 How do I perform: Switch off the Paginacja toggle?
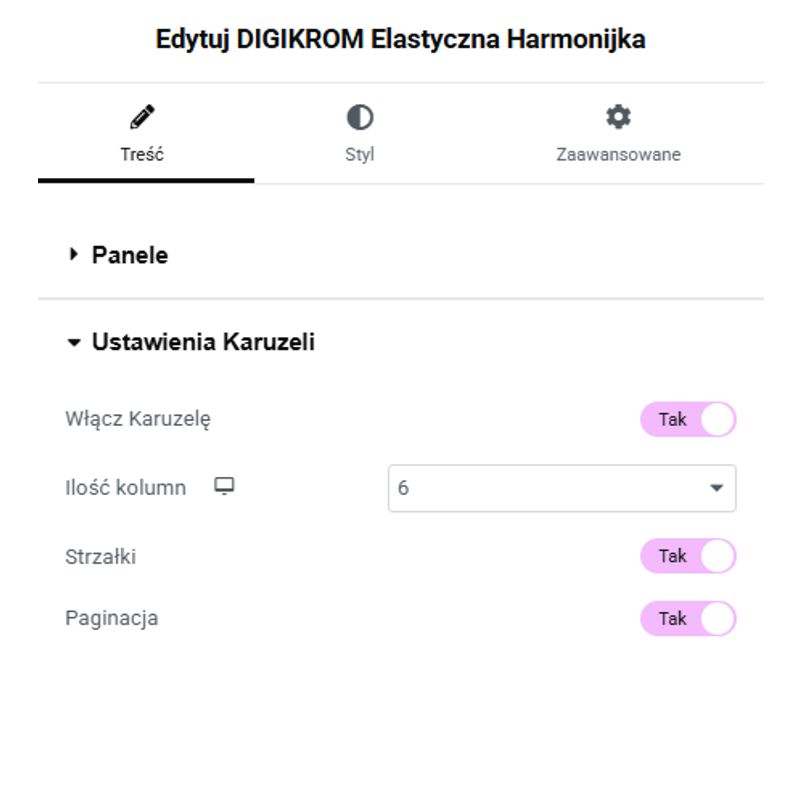tap(688, 618)
